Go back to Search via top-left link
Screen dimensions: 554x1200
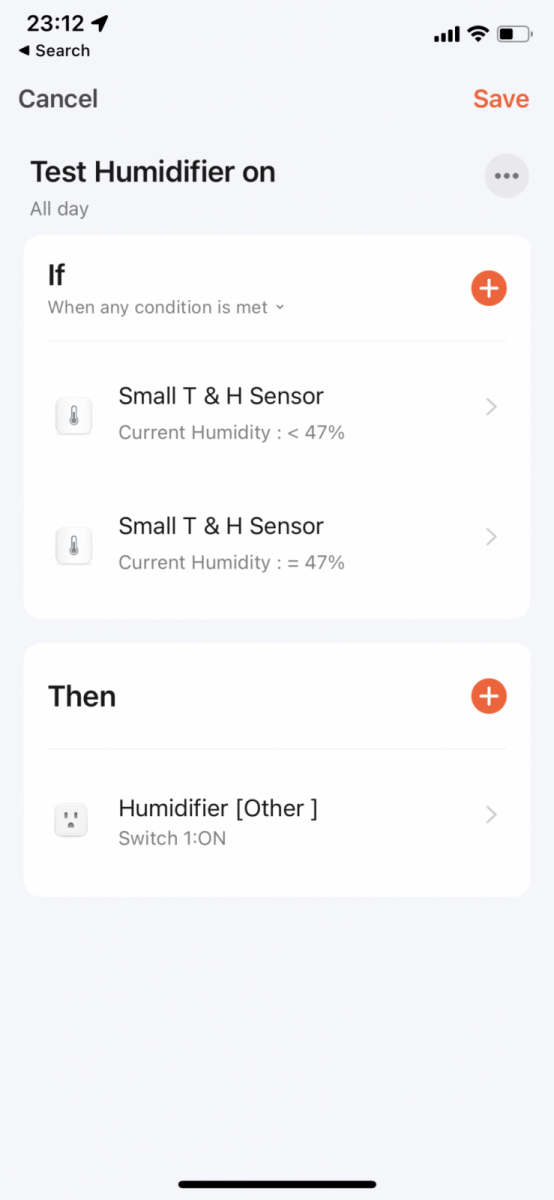point(54,50)
